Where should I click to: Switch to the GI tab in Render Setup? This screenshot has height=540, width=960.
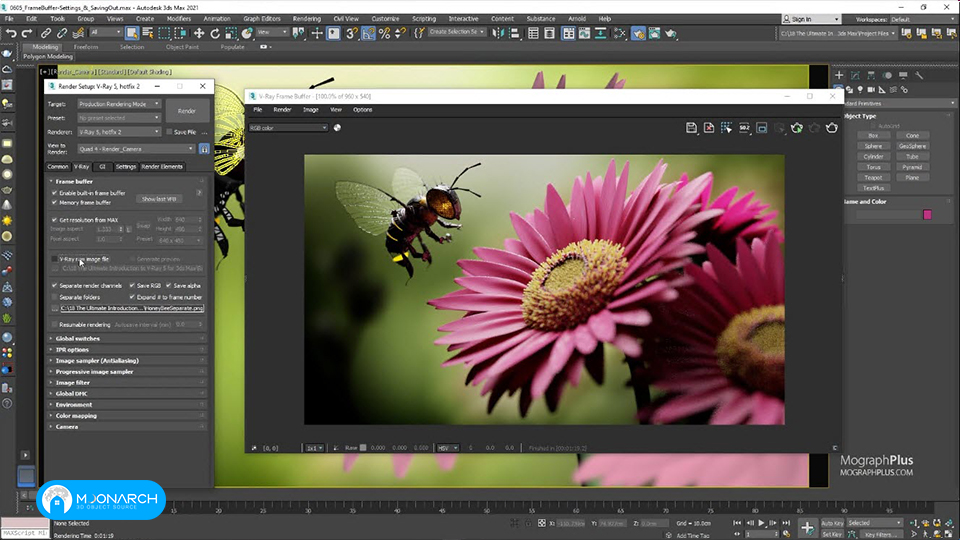102,167
